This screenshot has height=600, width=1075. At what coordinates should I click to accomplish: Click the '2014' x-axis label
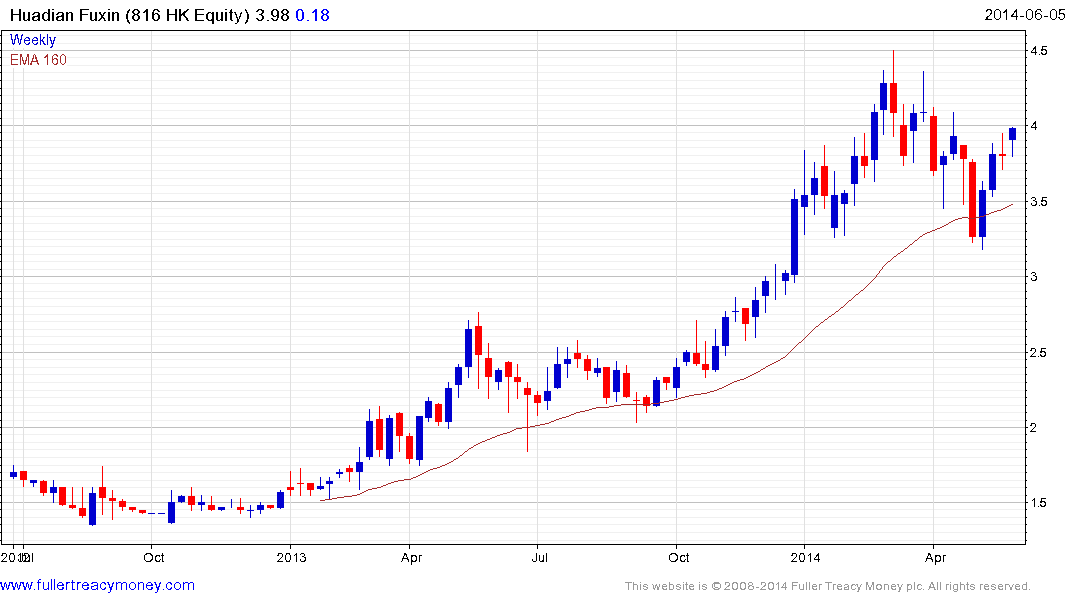click(805, 557)
